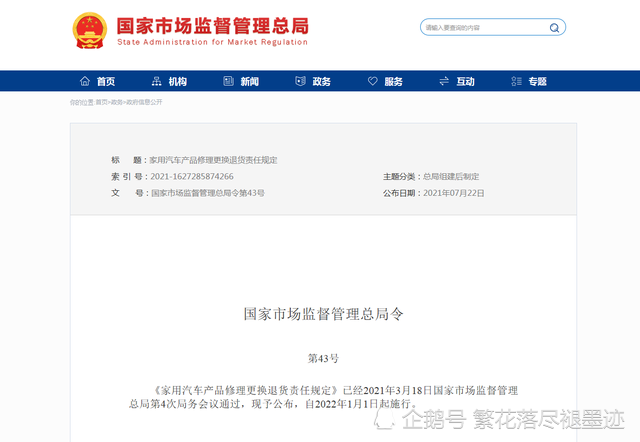Click the national emblem logo
The image size is (640, 442).
tap(90, 31)
